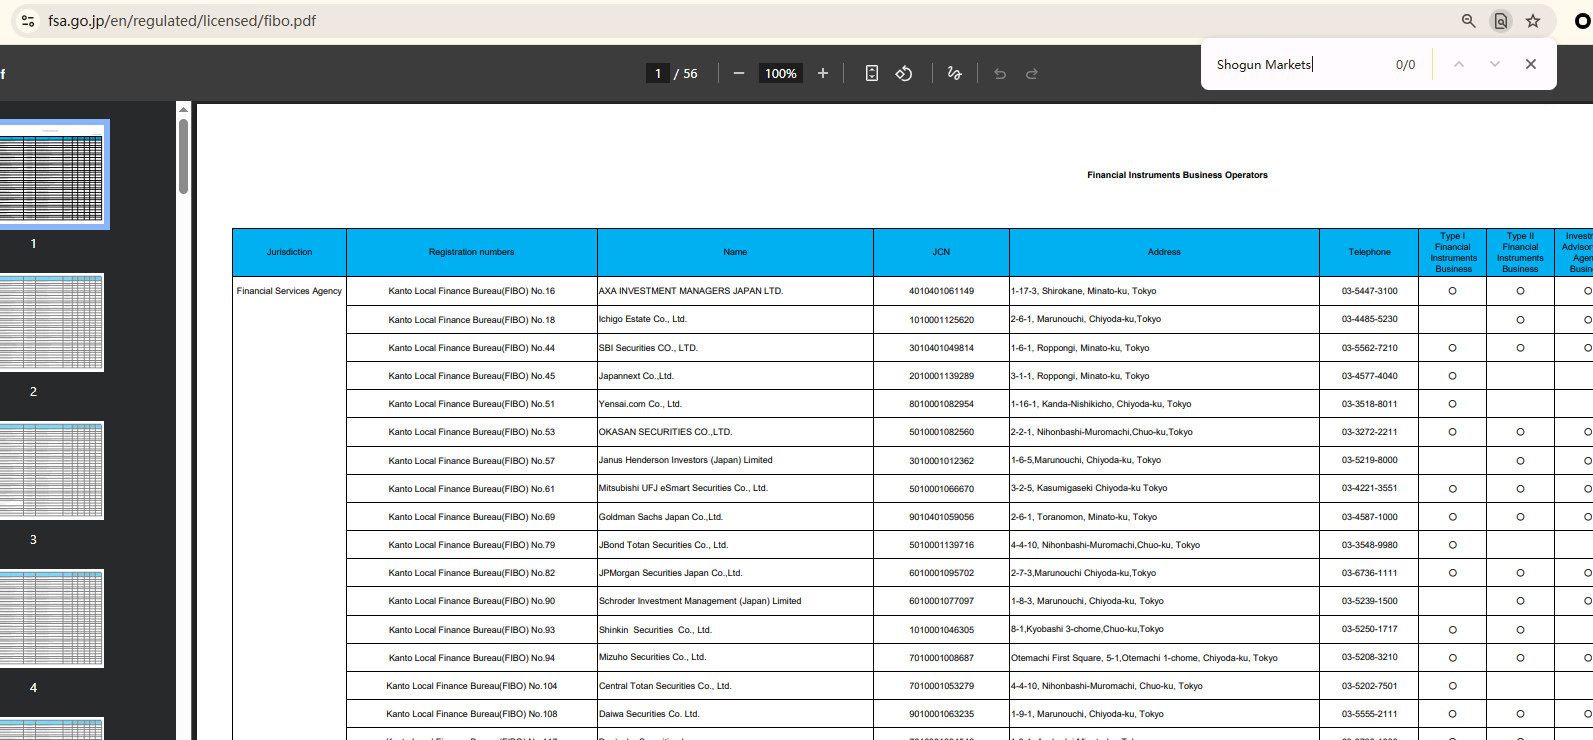Close the find in page bar
The image size is (1593, 740).
coord(1530,64)
